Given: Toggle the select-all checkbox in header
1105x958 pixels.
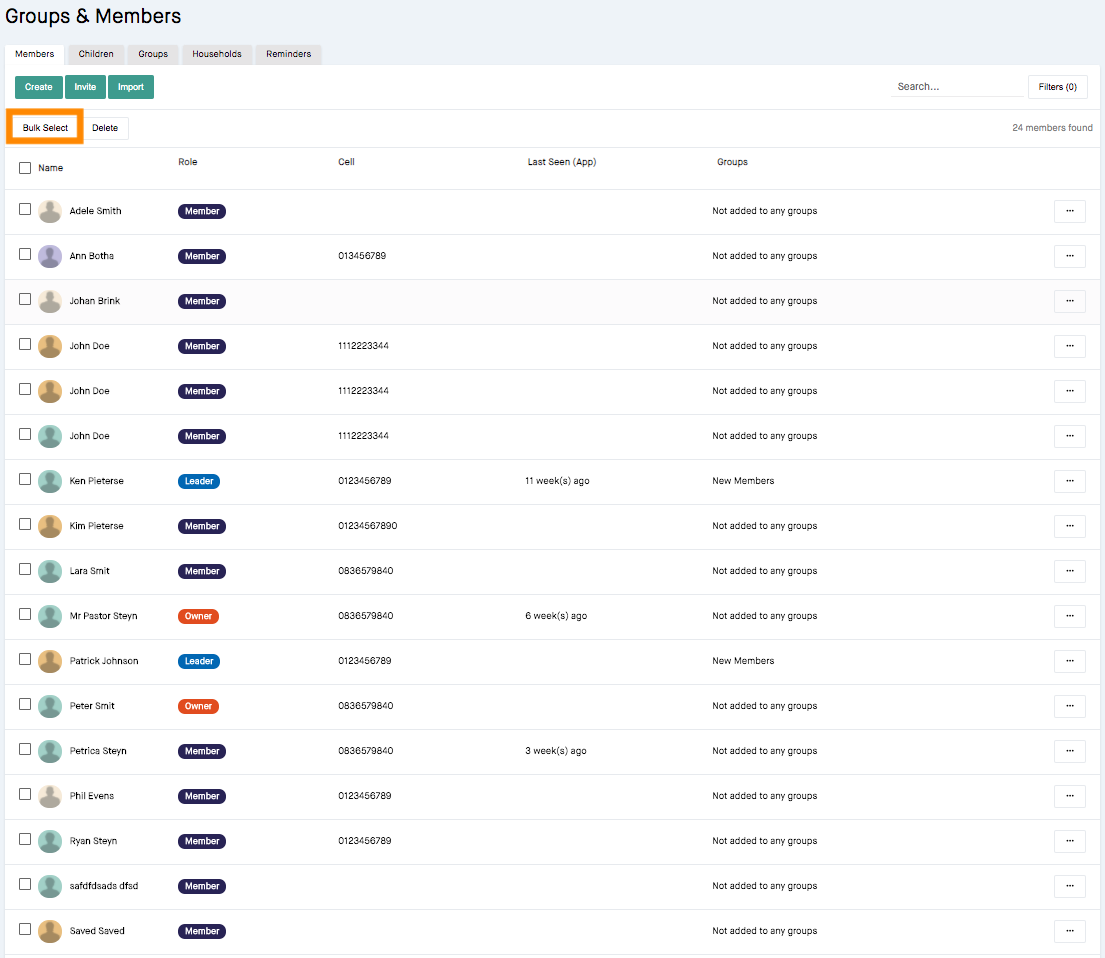Looking at the screenshot, I should pos(25,167).
